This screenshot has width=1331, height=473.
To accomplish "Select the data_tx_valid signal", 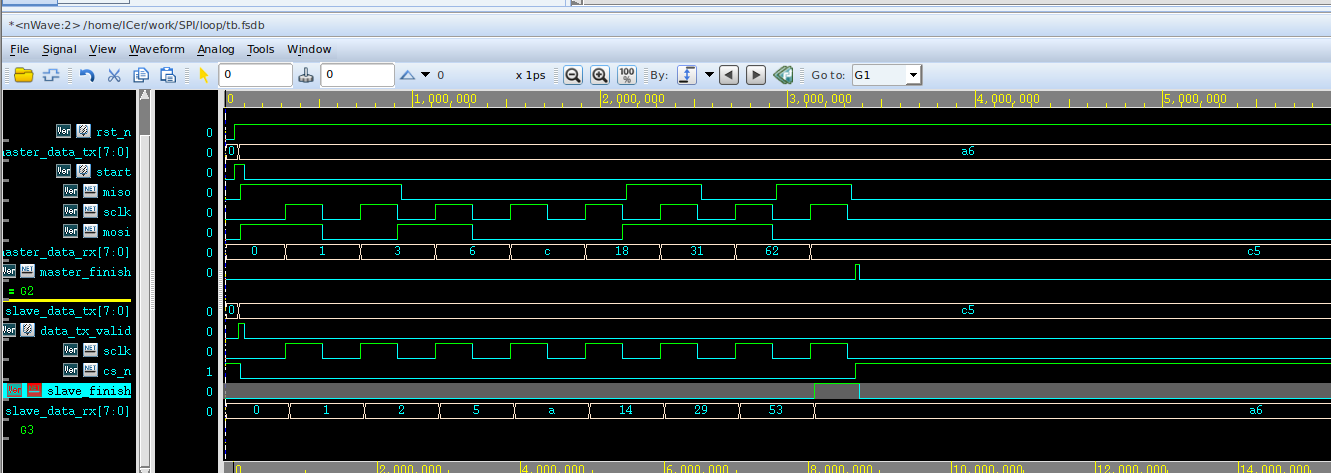I will click(x=85, y=331).
